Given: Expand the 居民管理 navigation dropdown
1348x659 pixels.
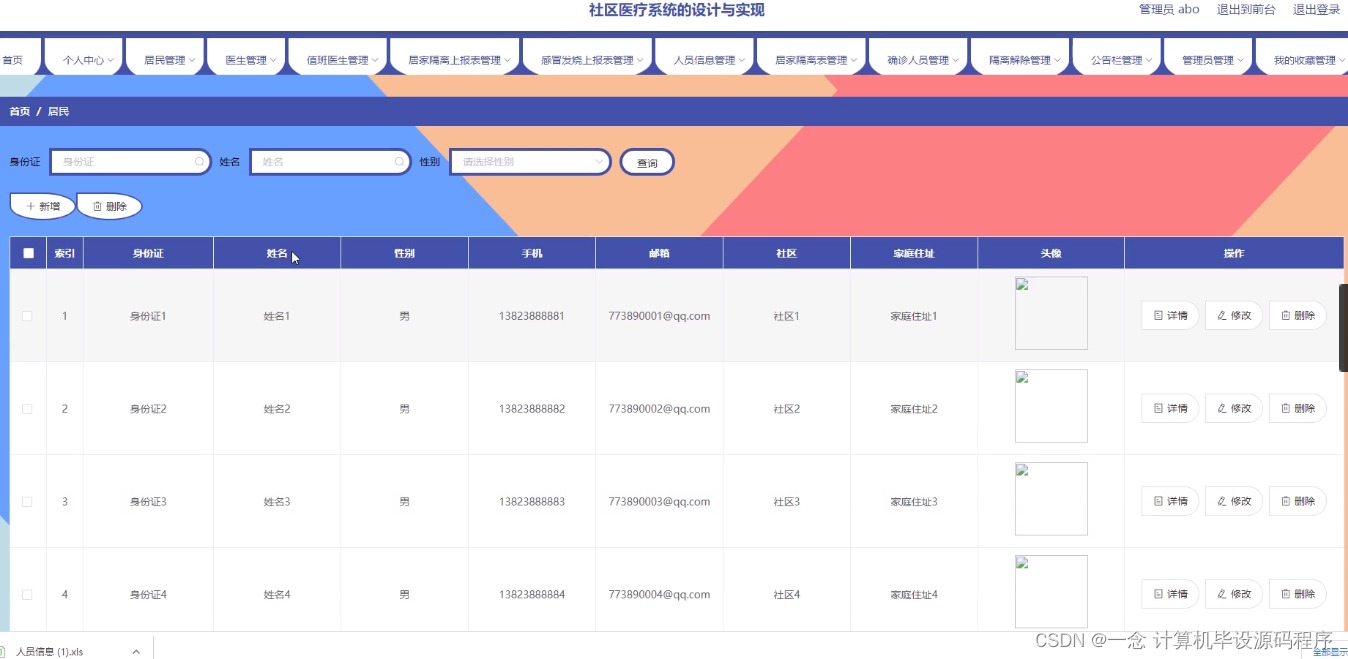Looking at the screenshot, I should (164, 58).
